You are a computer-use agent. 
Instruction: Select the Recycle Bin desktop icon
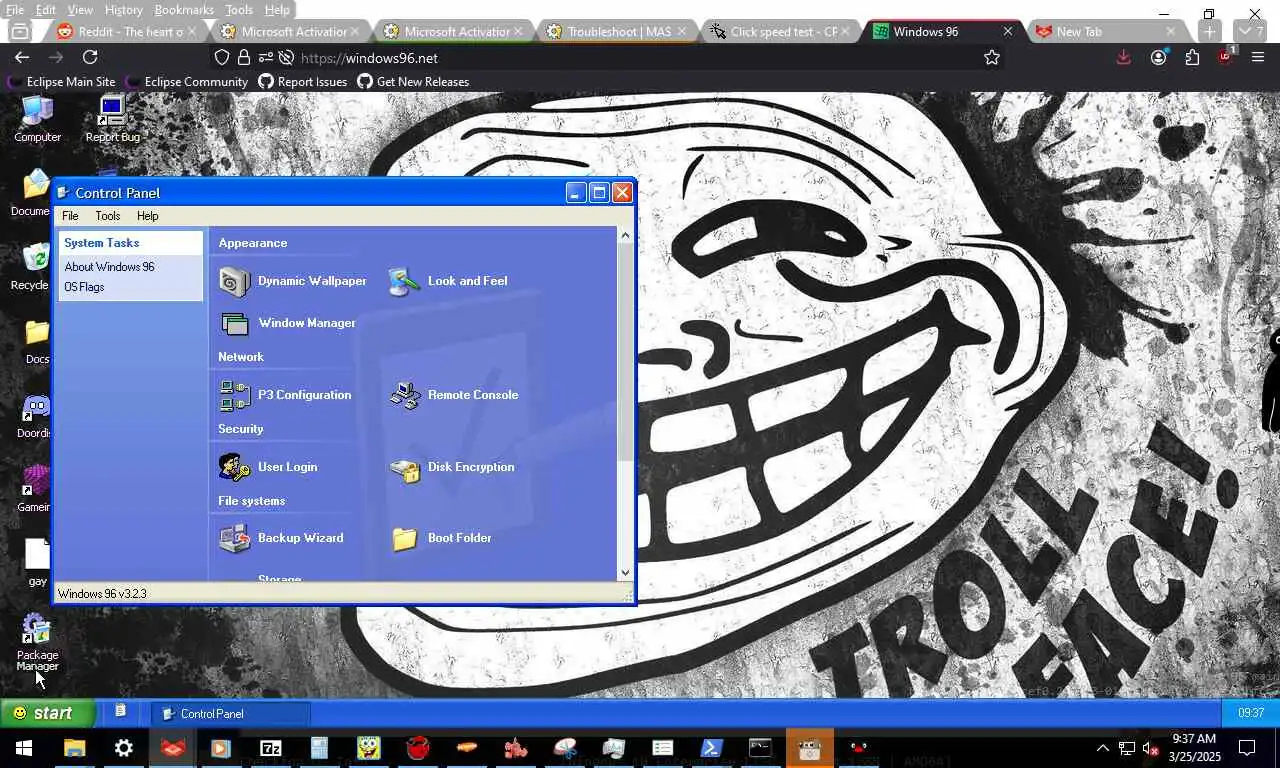32,267
